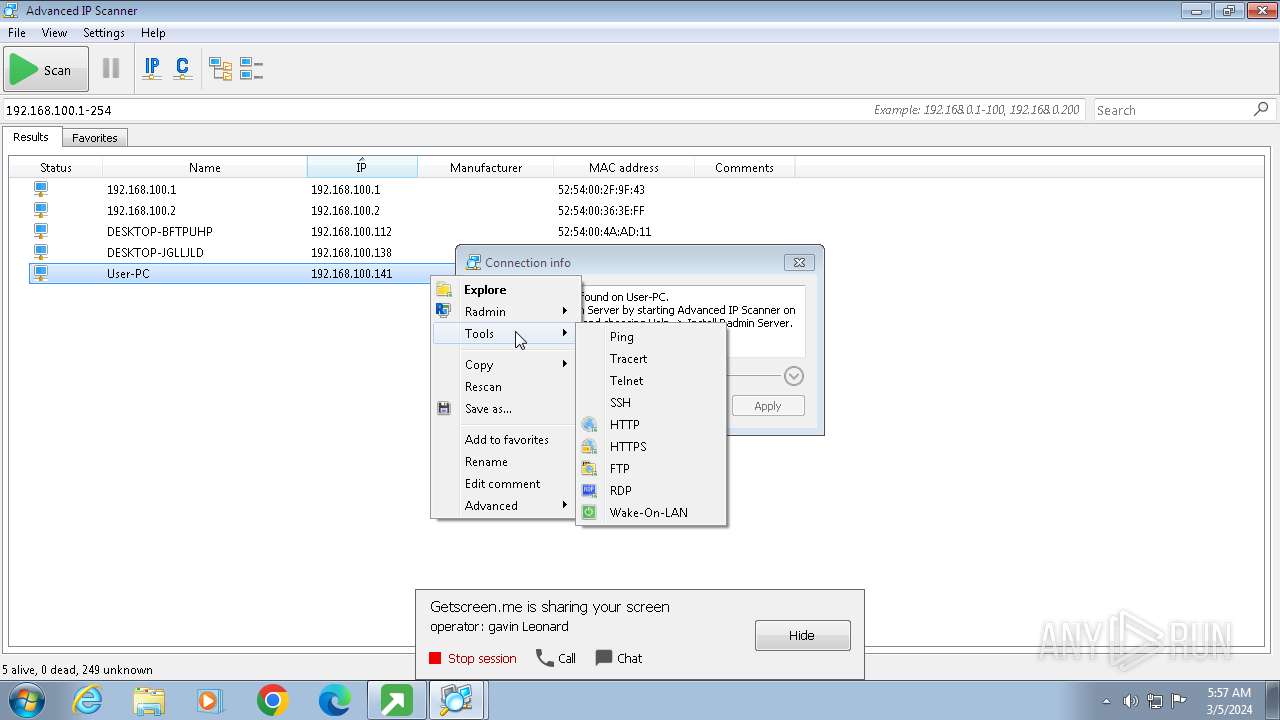
Task: Click the FTP folder icon in submenu
Action: pos(589,468)
